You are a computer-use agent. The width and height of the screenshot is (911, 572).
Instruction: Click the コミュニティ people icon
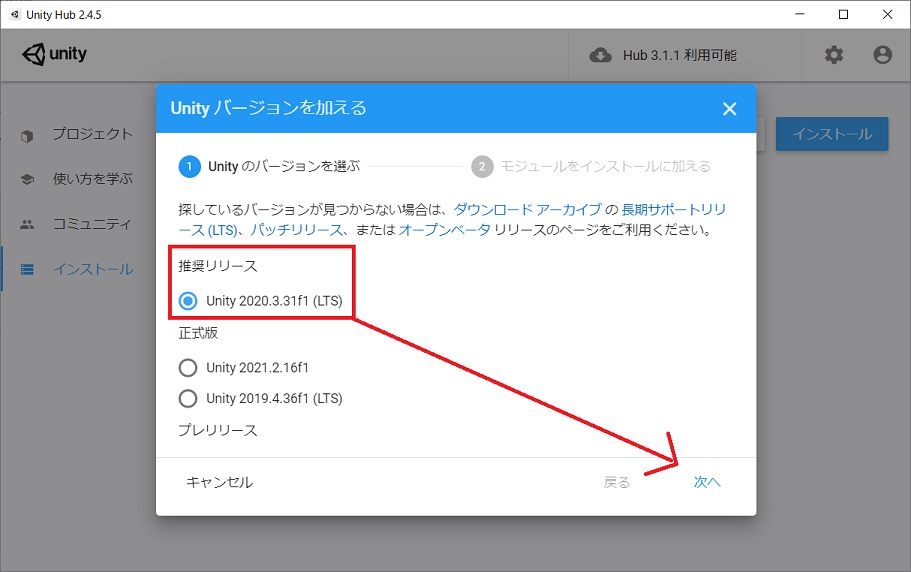(27, 224)
